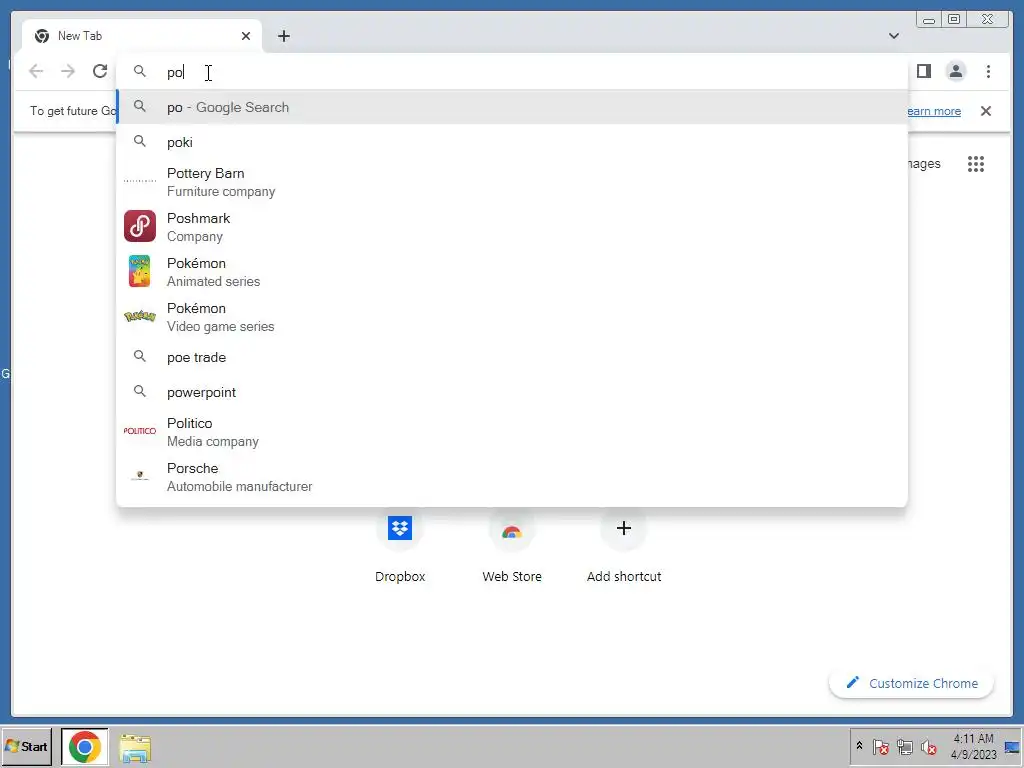1024x768 pixels.
Task: Select Politico media company suggestion
Action: coord(512,432)
